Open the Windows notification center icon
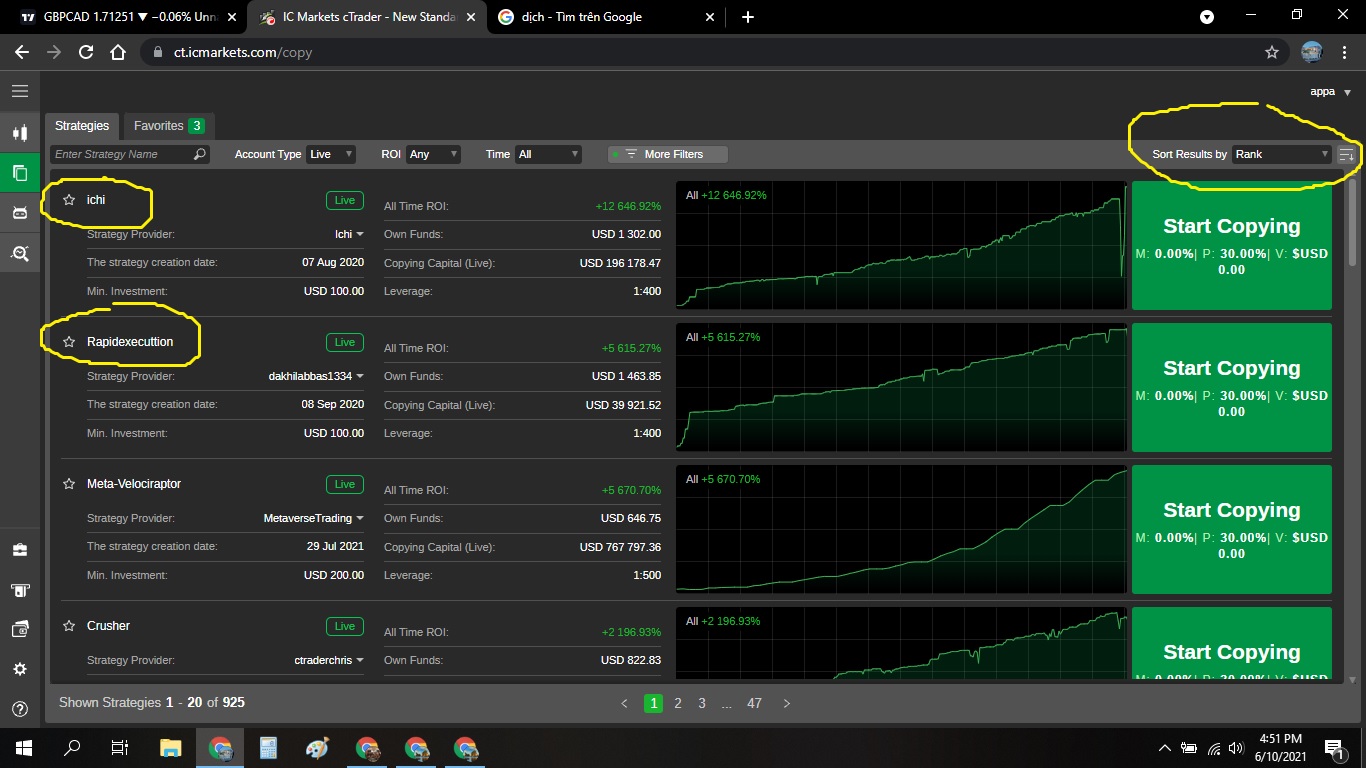 1334,747
